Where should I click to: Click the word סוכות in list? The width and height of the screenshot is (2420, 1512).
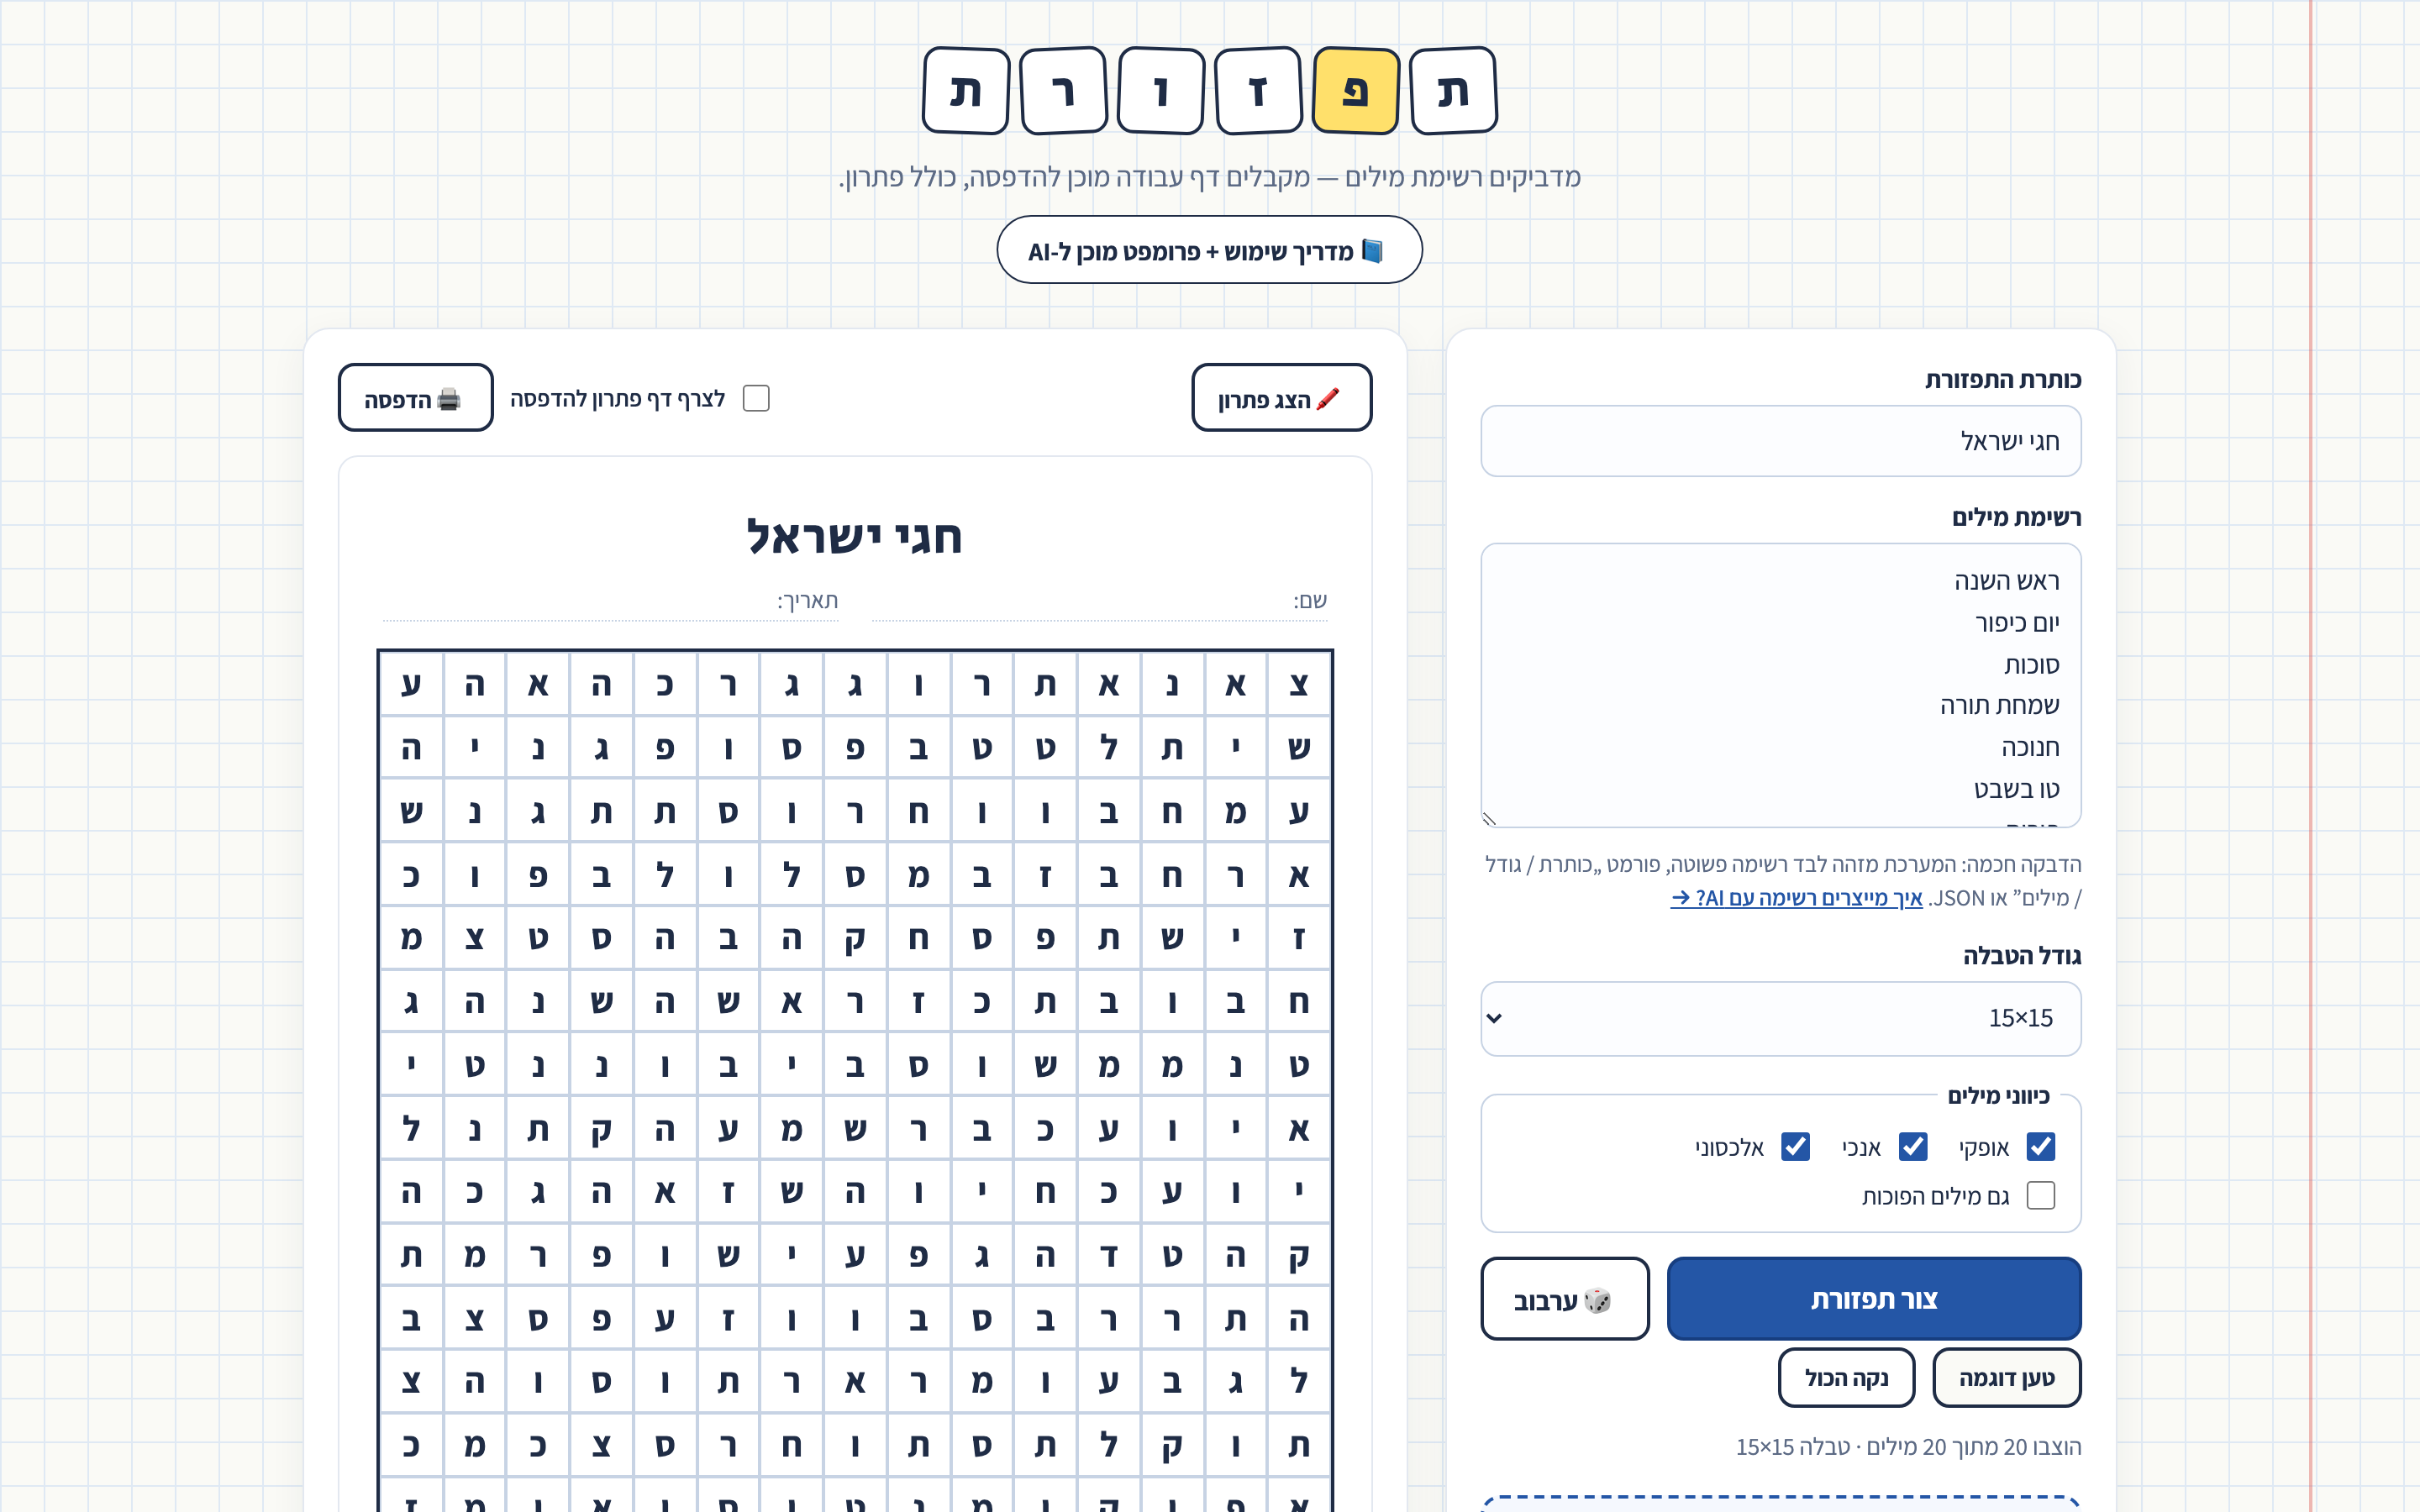[x=2032, y=665]
